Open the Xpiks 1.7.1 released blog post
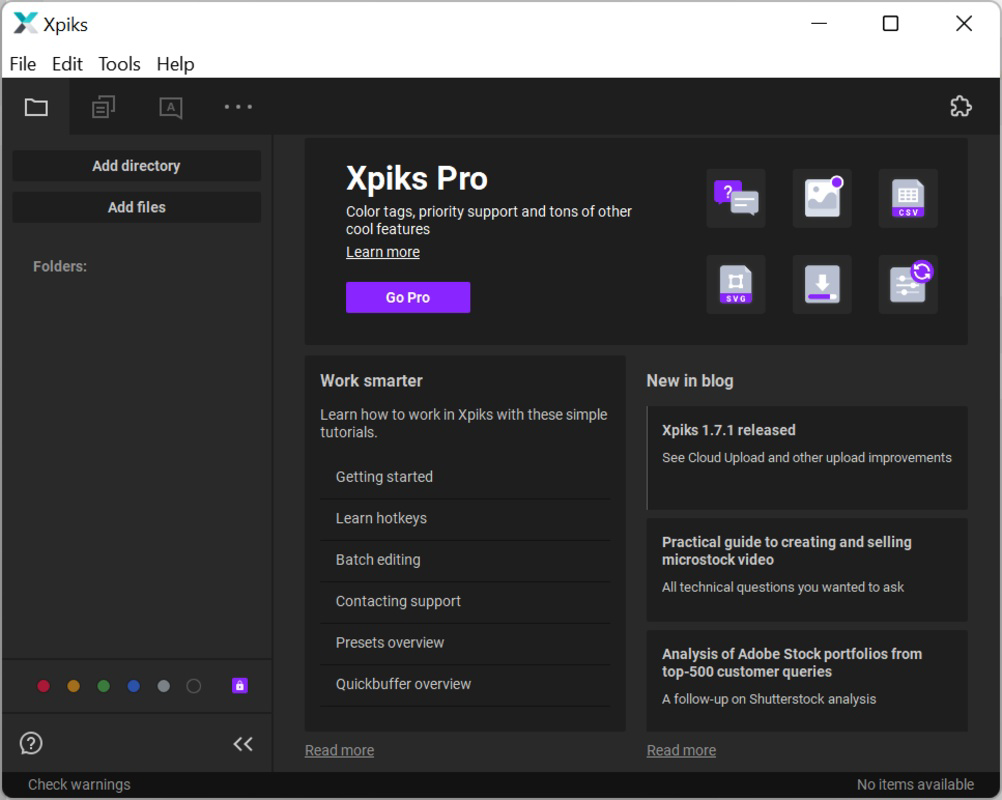 (807, 458)
